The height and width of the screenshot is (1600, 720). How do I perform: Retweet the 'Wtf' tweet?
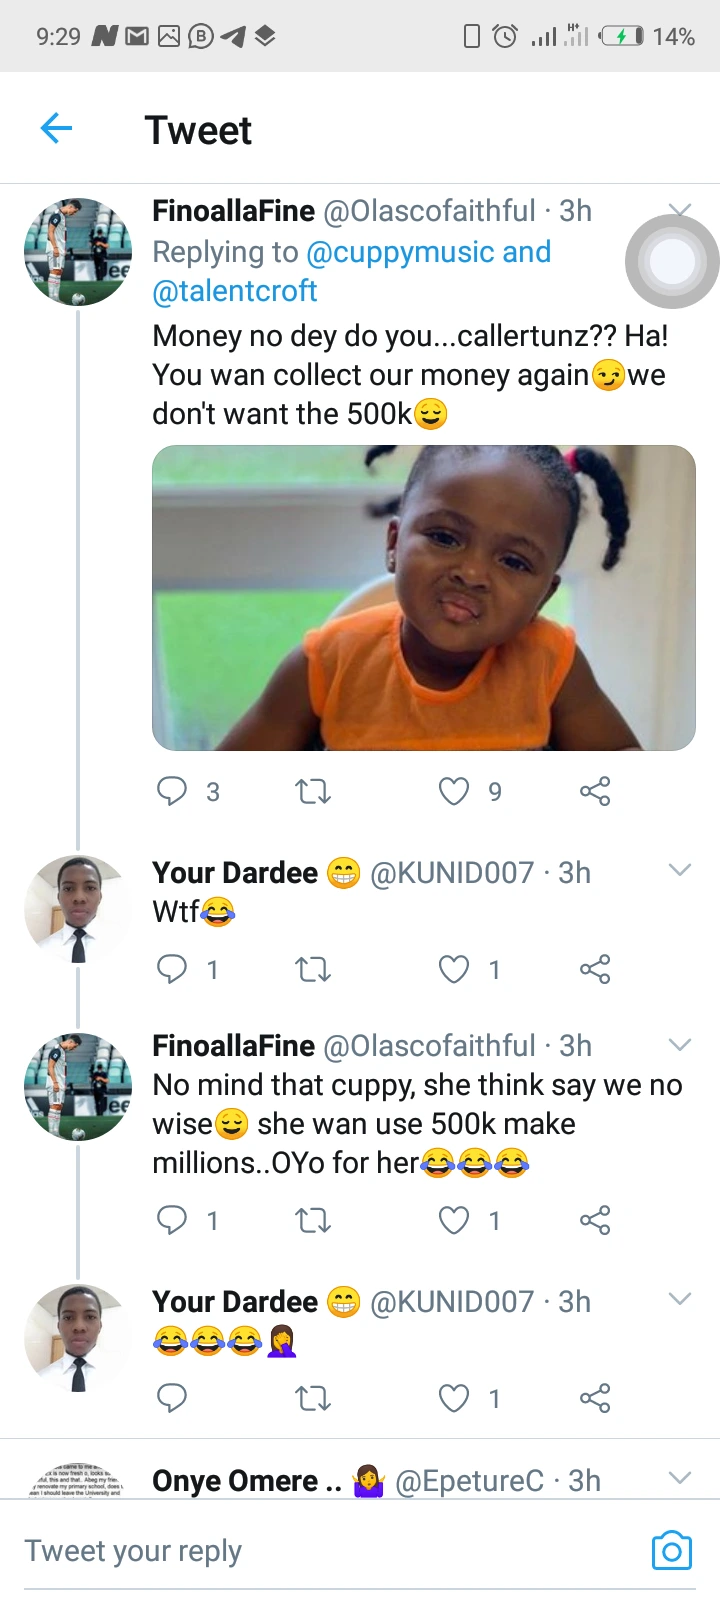[313, 969]
